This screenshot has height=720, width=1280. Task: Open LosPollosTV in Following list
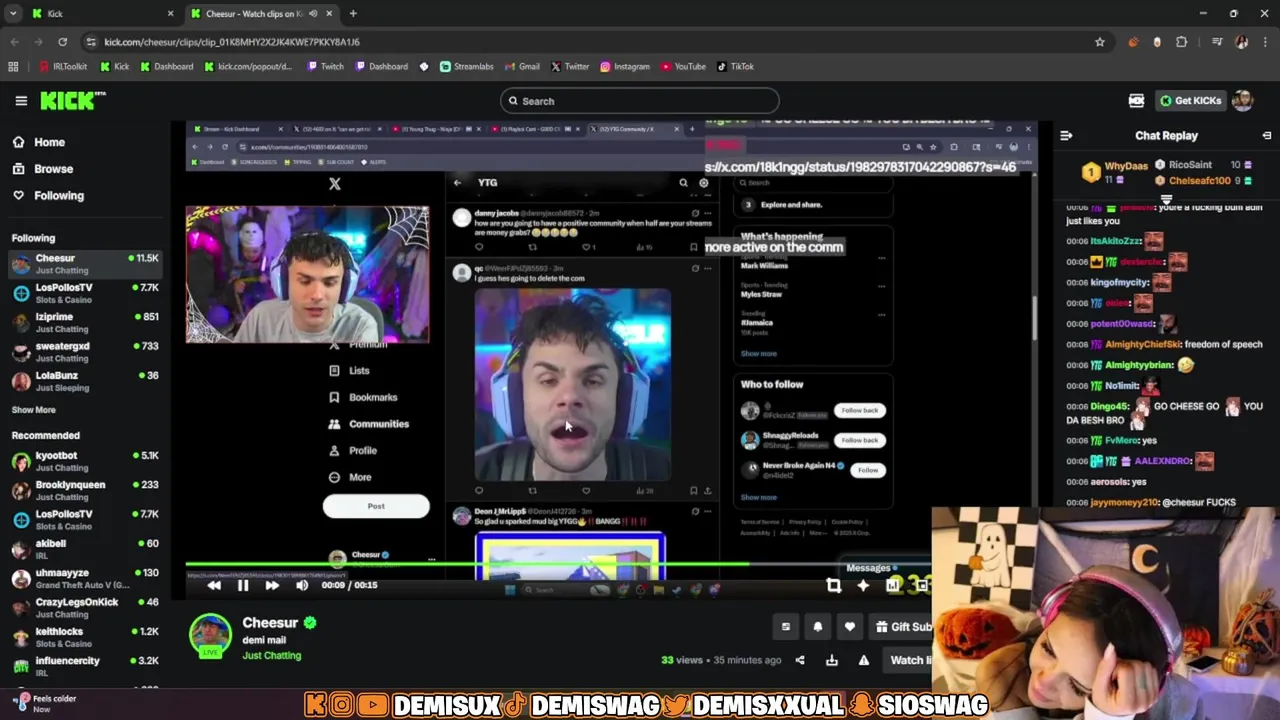[85, 293]
